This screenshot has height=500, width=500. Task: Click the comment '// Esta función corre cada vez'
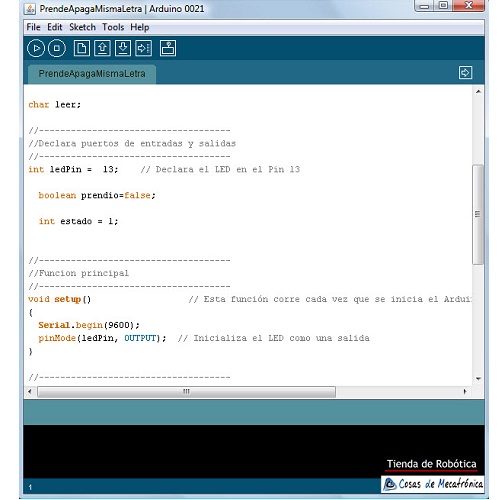tap(268, 299)
